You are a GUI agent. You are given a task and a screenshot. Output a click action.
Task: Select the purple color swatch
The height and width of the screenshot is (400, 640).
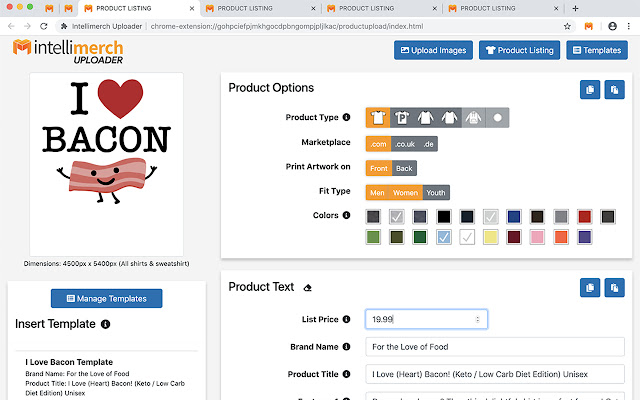[584, 237]
